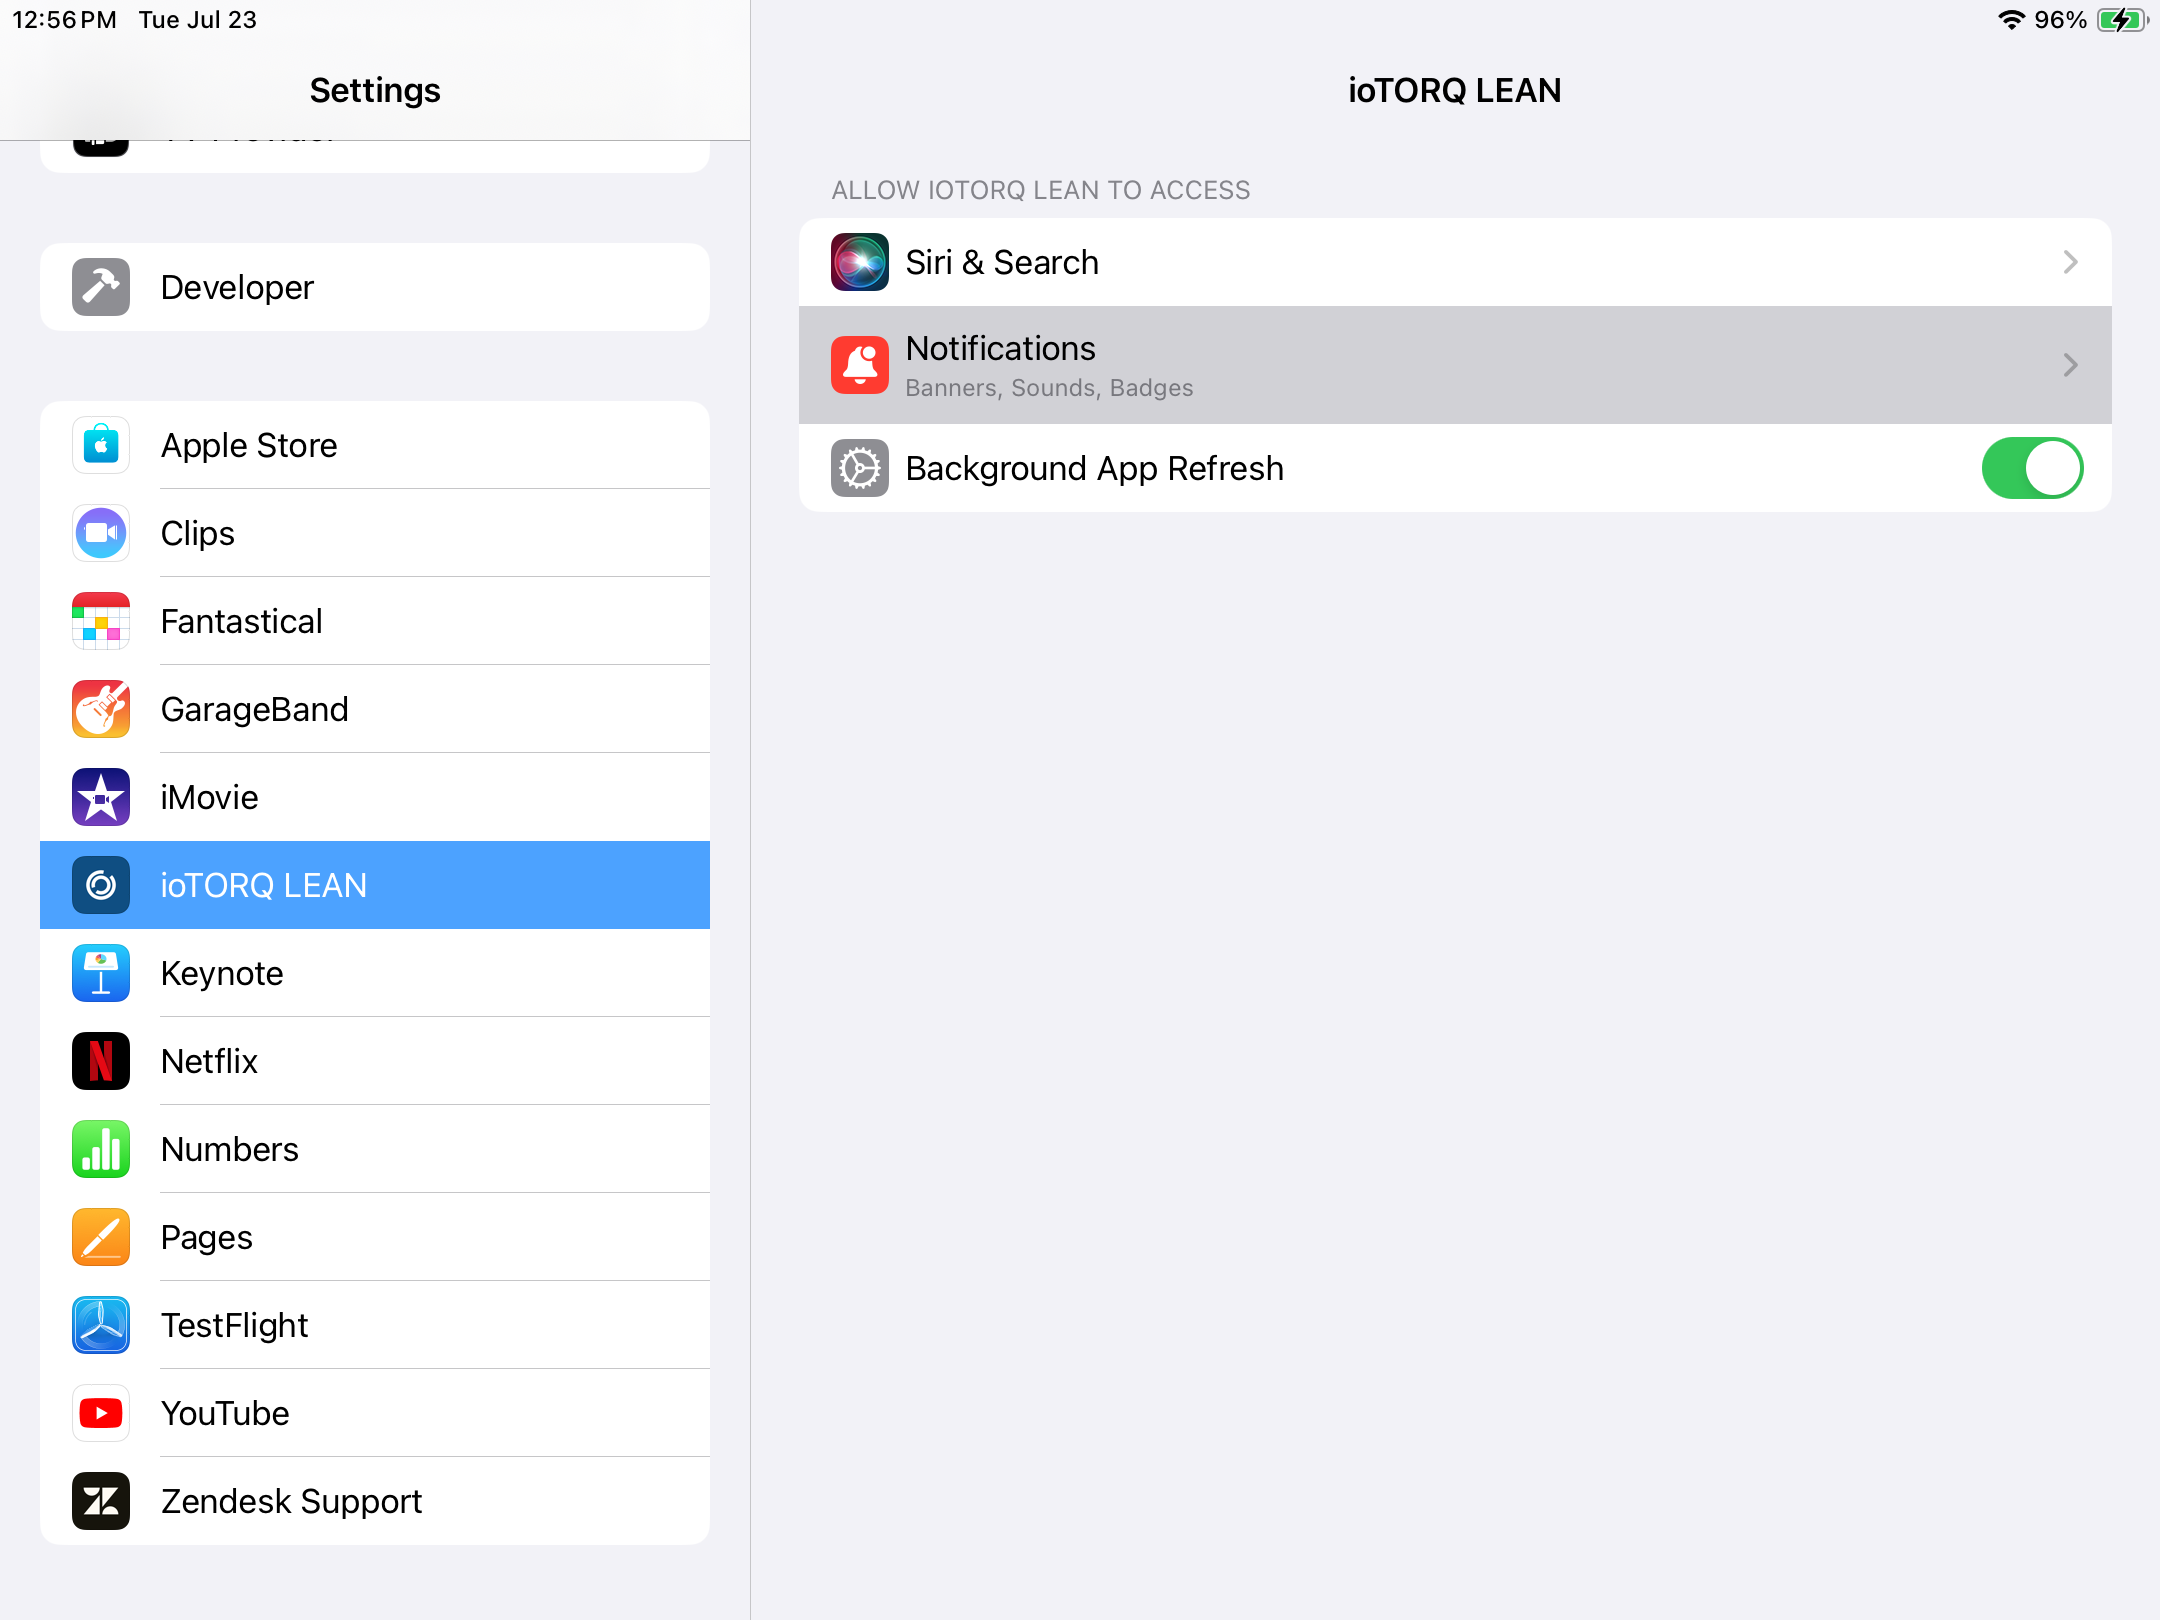
Task: Open Notifications via its chevron
Action: click(2070, 365)
